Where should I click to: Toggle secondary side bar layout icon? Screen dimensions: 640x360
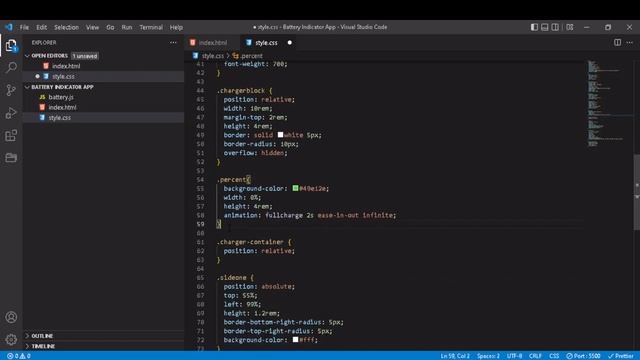(x=555, y=27)
